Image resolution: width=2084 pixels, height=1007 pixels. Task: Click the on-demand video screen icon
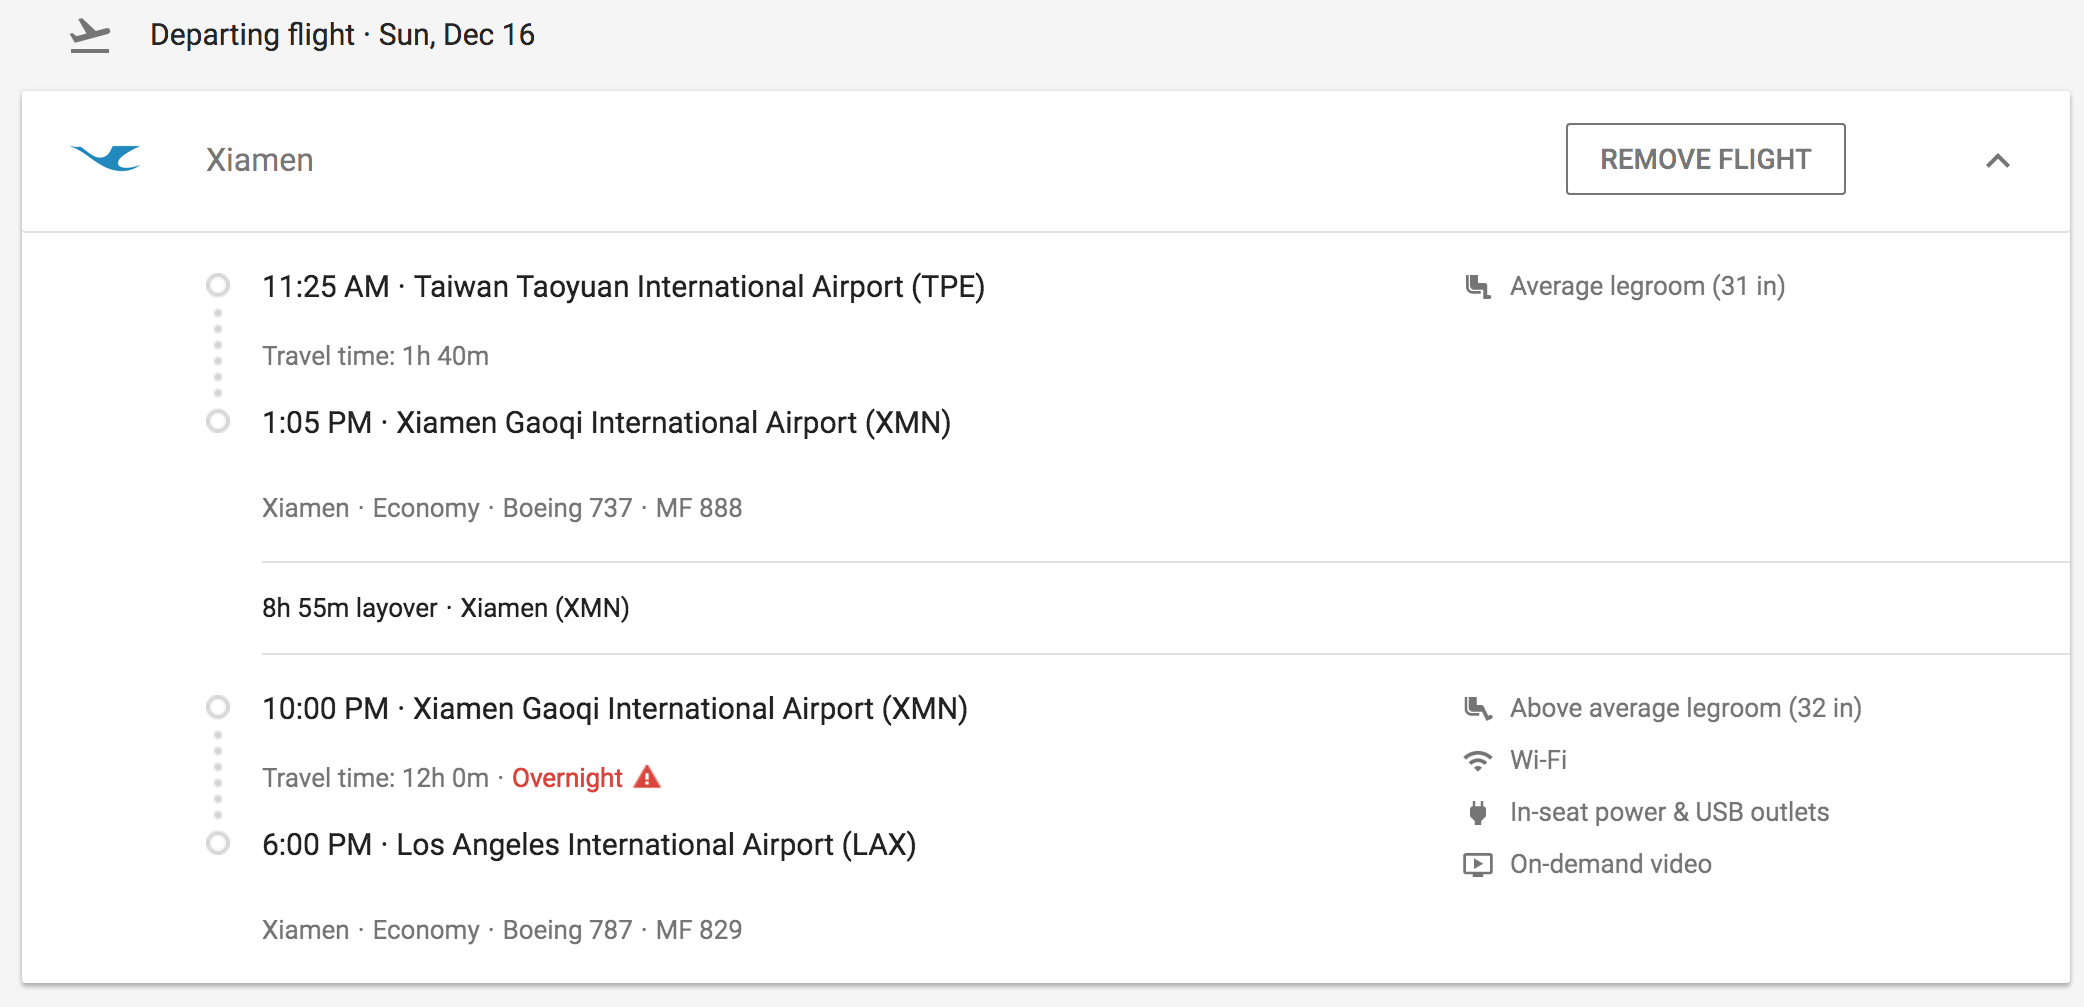[x=1477, y=865]
